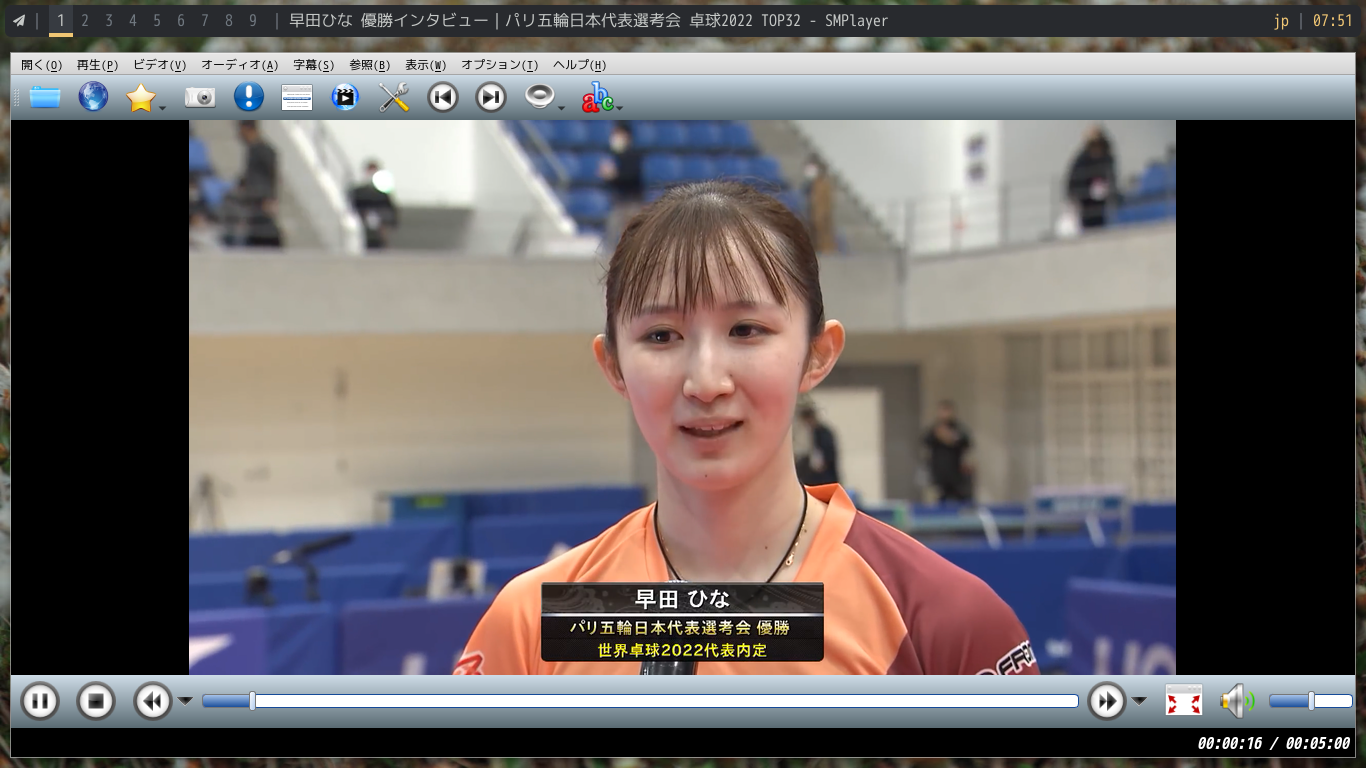Open the 表示(W) menu

tap(425, 65)
